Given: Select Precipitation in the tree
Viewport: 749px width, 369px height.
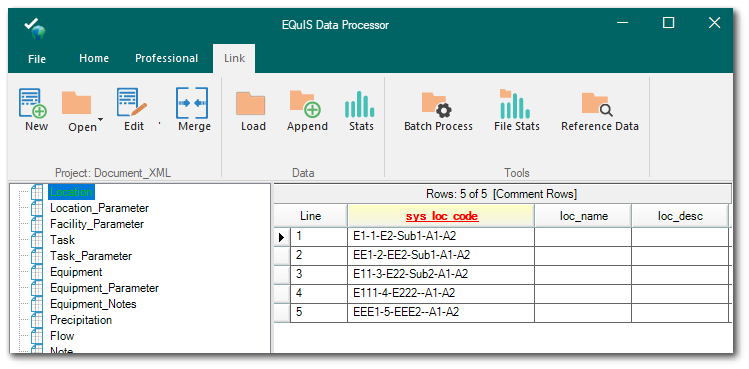Looking at the screenshot, I should tap(81, 320).
